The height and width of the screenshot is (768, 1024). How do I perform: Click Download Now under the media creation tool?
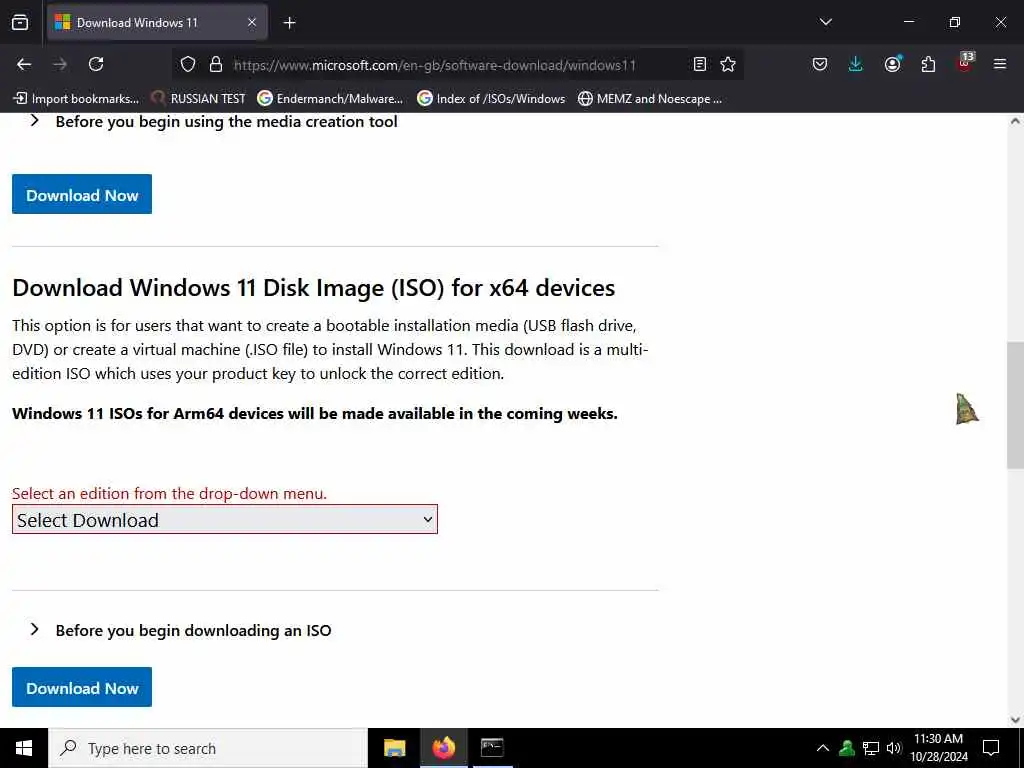[82, 194]
